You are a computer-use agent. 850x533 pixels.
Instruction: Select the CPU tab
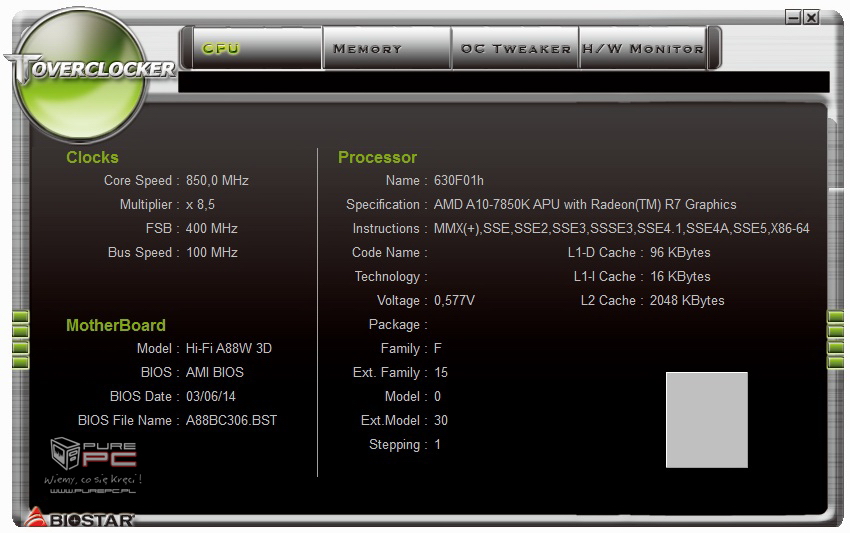pyautogui.click(x=250, y=48)
